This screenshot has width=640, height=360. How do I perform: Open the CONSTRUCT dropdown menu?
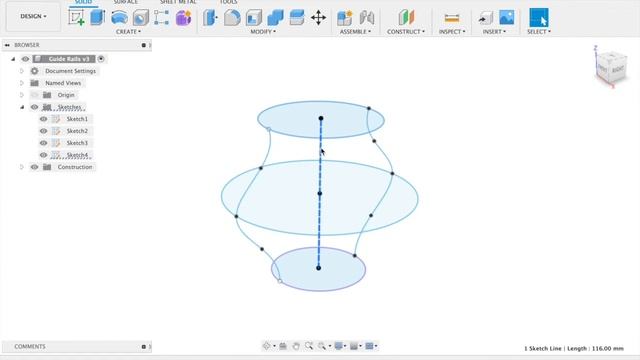[406, 31]
